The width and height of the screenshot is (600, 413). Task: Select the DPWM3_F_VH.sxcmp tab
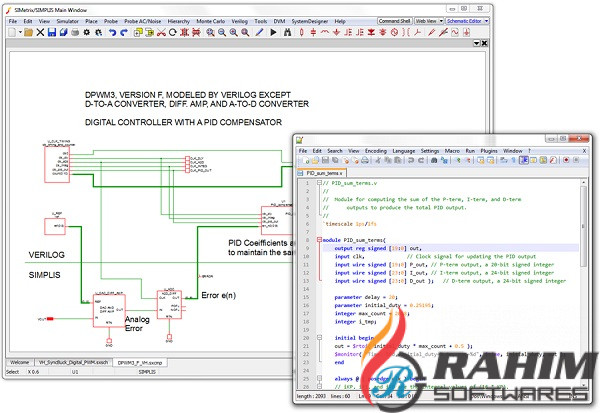[140, 362]
